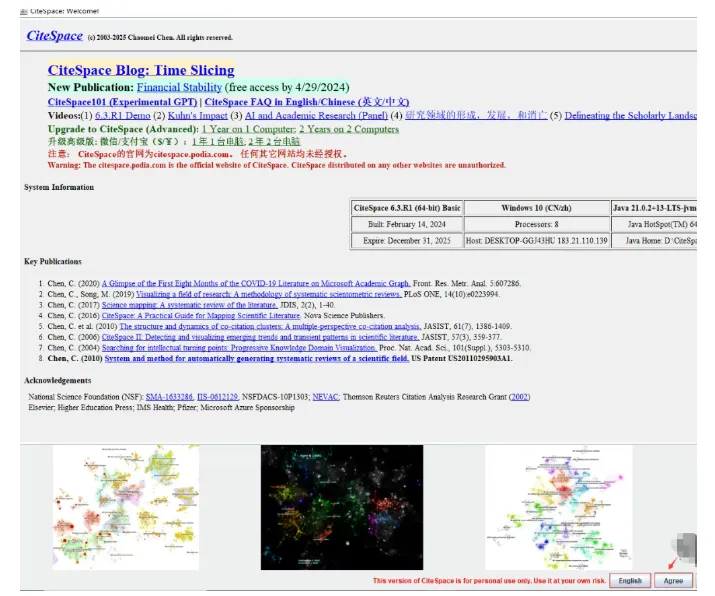Click the System Information heading

59,187
